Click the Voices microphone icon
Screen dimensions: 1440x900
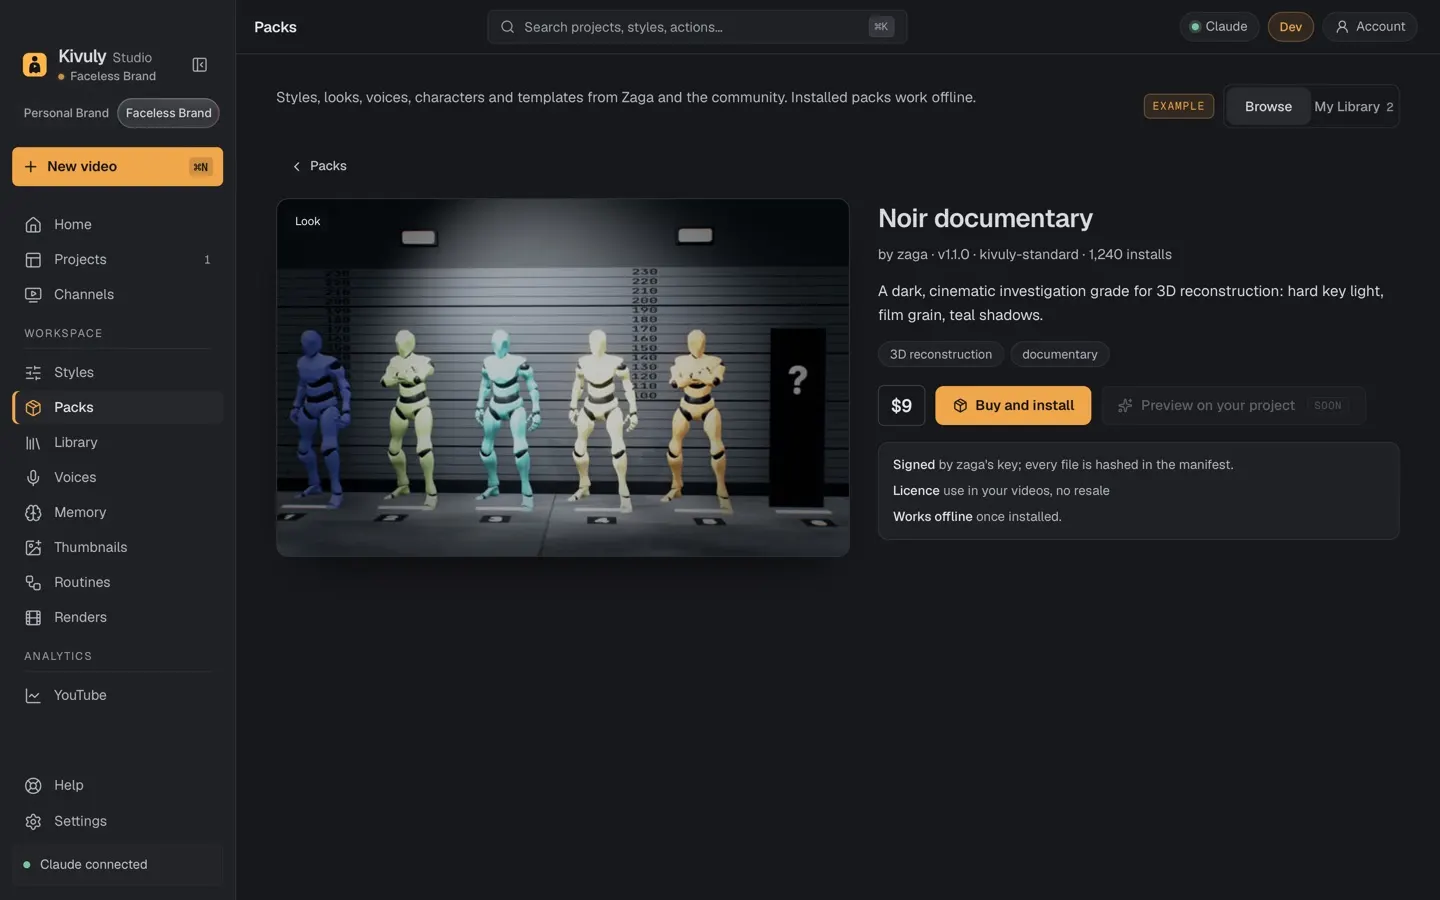[x=33, y=477]
